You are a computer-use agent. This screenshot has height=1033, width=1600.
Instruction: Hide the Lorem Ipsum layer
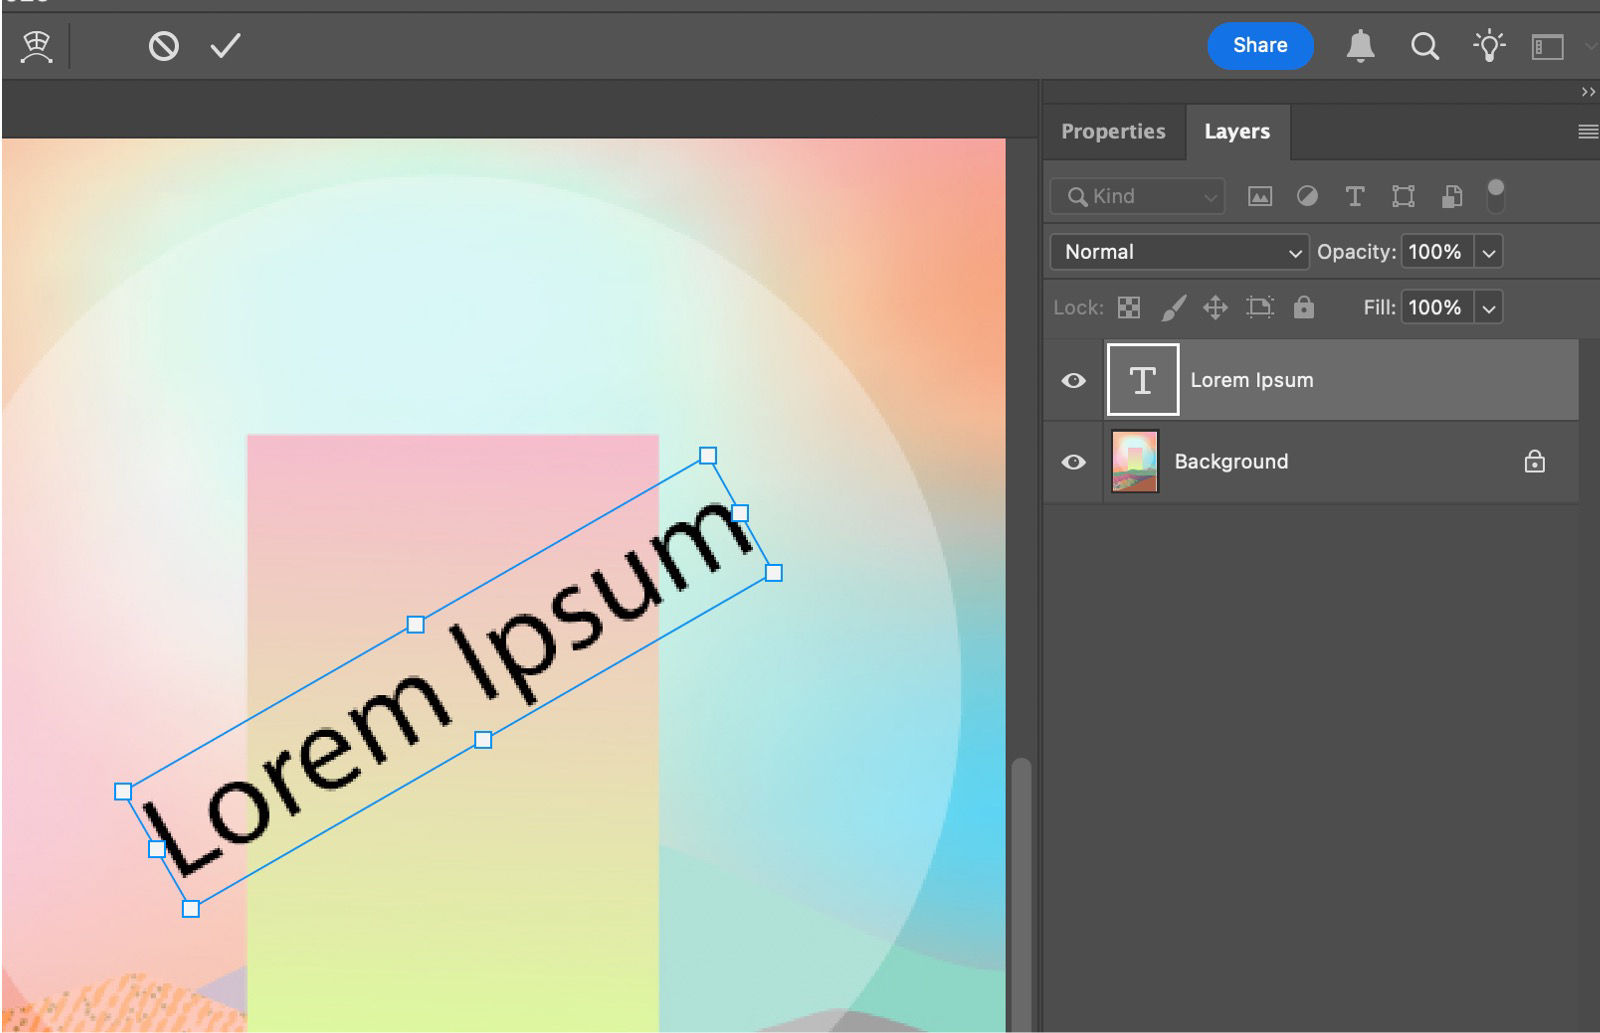1073,379
